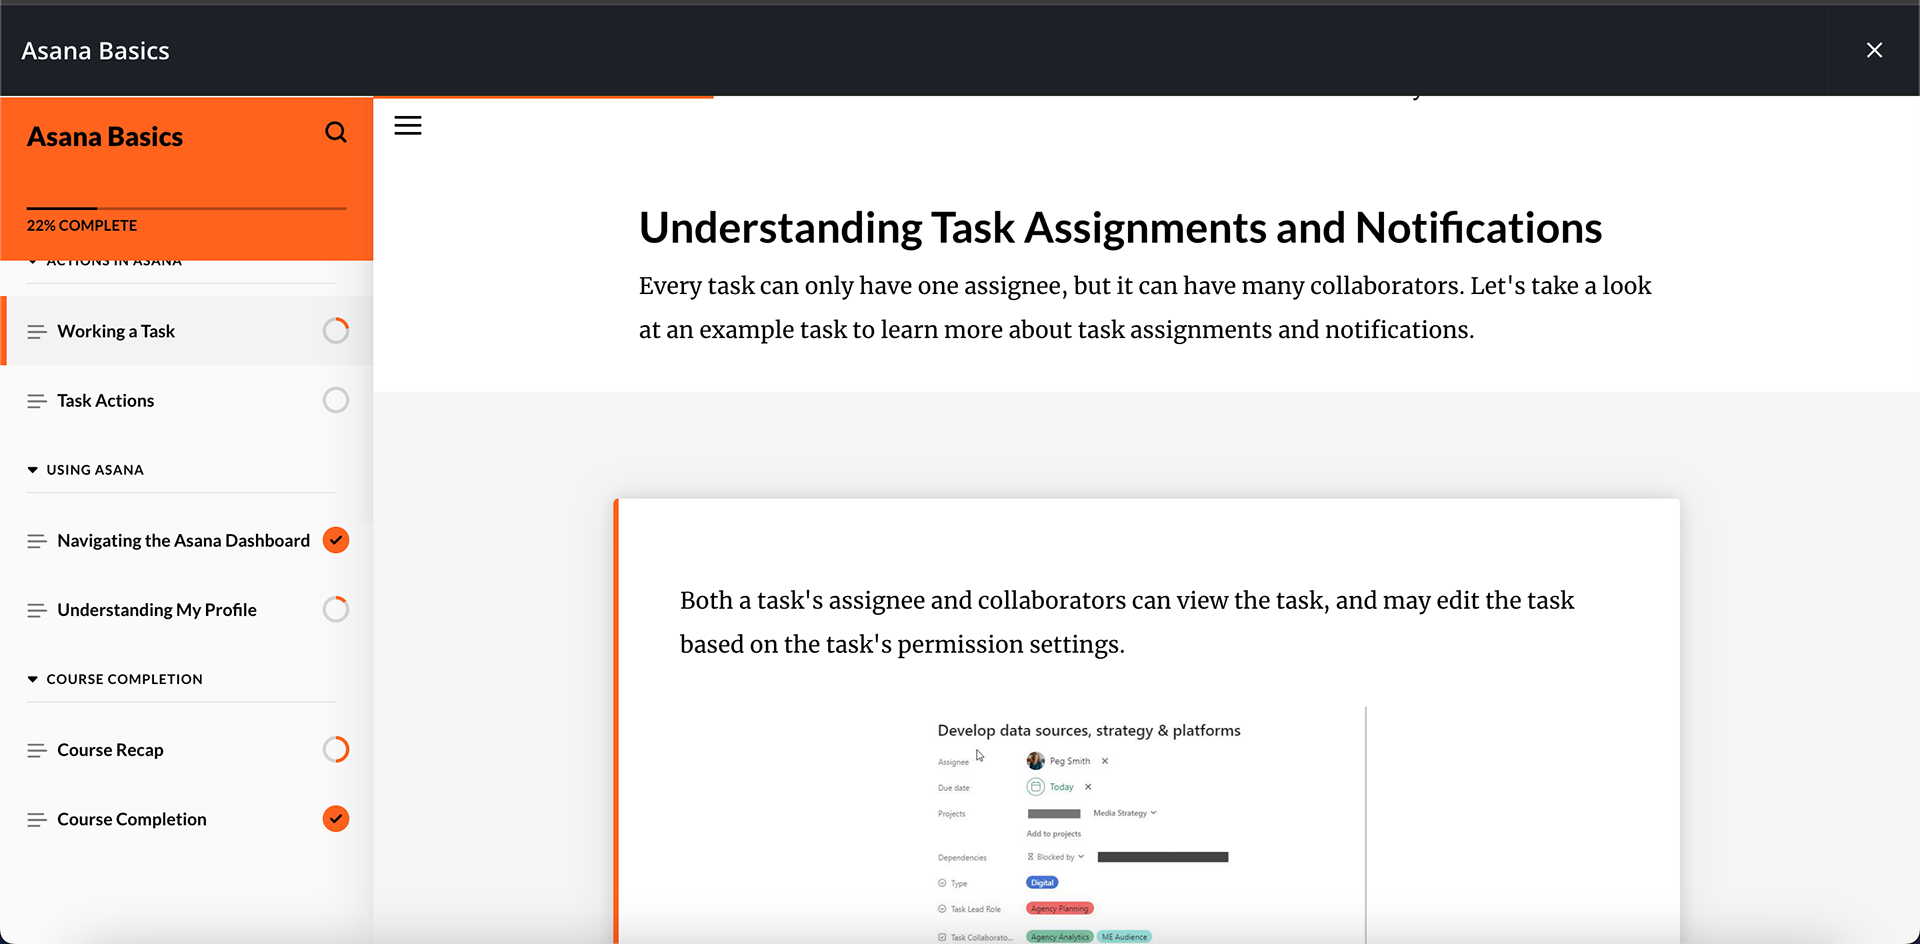Open the Course Completion lesson
The height and width of the screenshot is (944, 1920).
(186, 819)
